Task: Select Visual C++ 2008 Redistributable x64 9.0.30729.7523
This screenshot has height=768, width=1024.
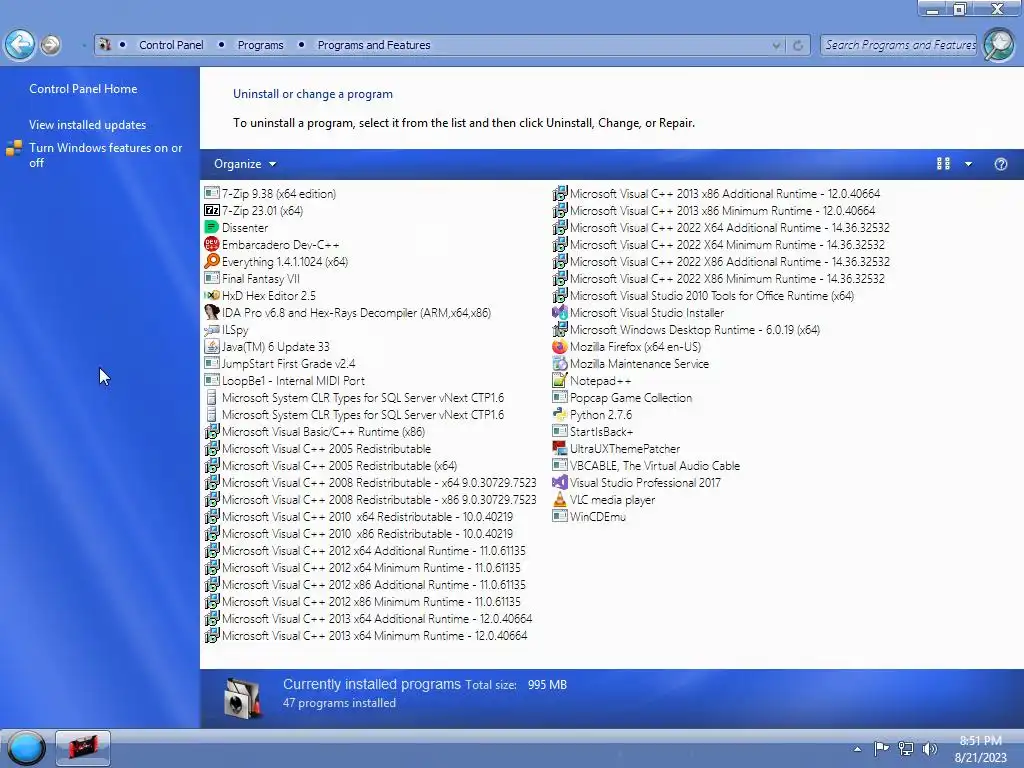Action: pyautogui.click(x=370, y=482)
